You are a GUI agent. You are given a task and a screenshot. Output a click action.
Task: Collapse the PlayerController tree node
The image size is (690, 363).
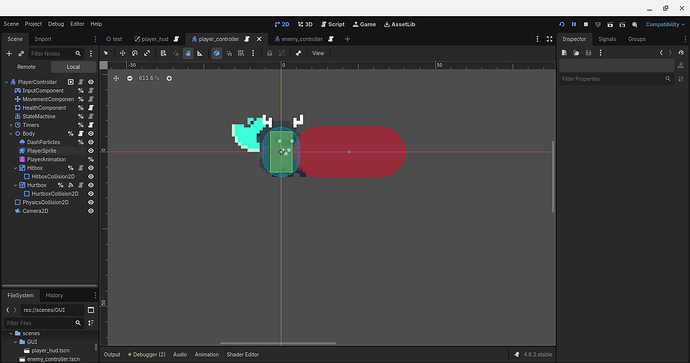click(x=7, y=82)
